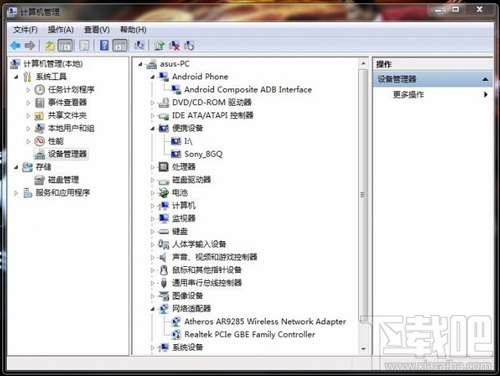This screenshot has width=500, height=376.
Task: Toggle the action pane toolbar button
Action: 120,45
